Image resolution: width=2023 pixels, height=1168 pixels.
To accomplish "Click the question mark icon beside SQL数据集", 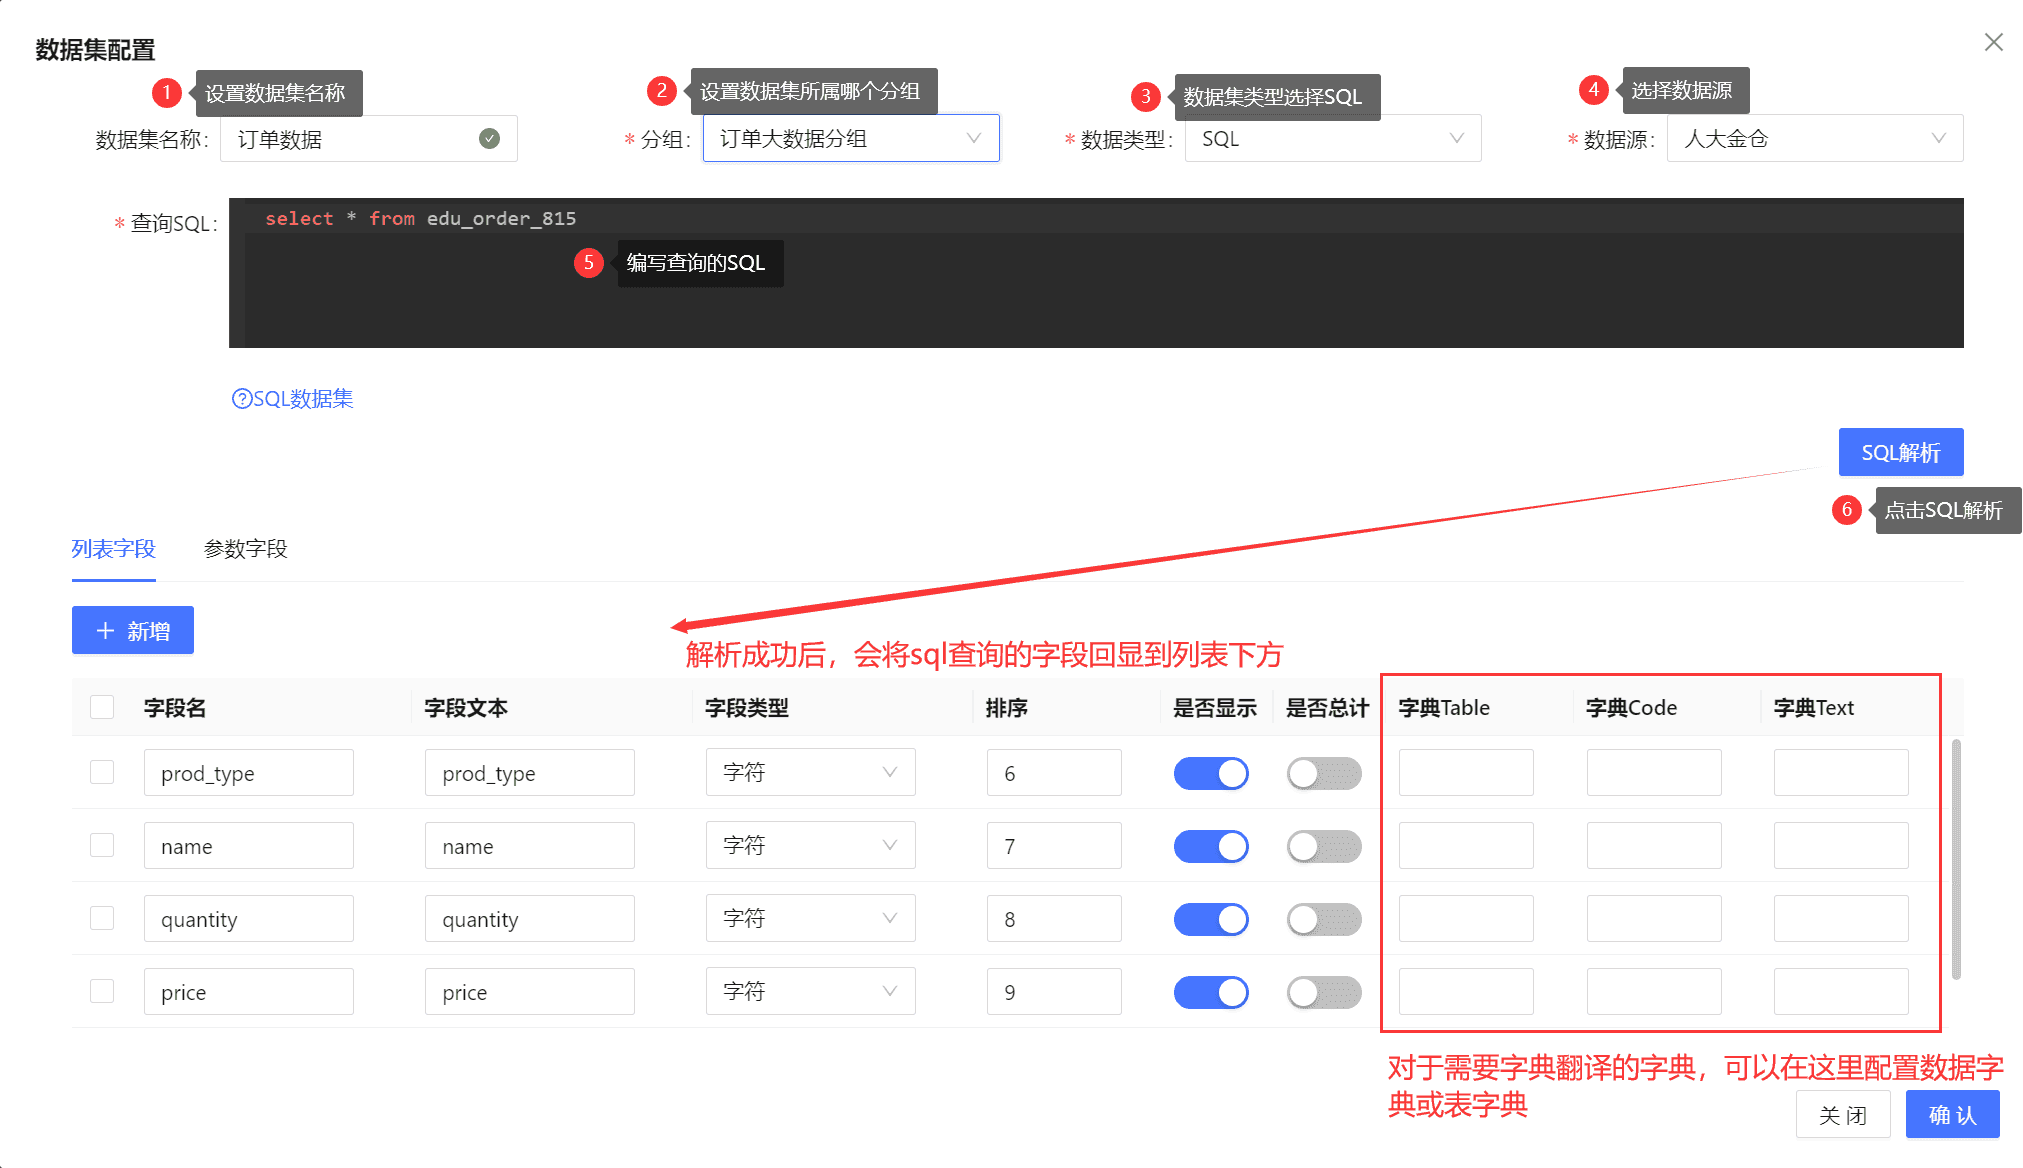I will [241, 399].
